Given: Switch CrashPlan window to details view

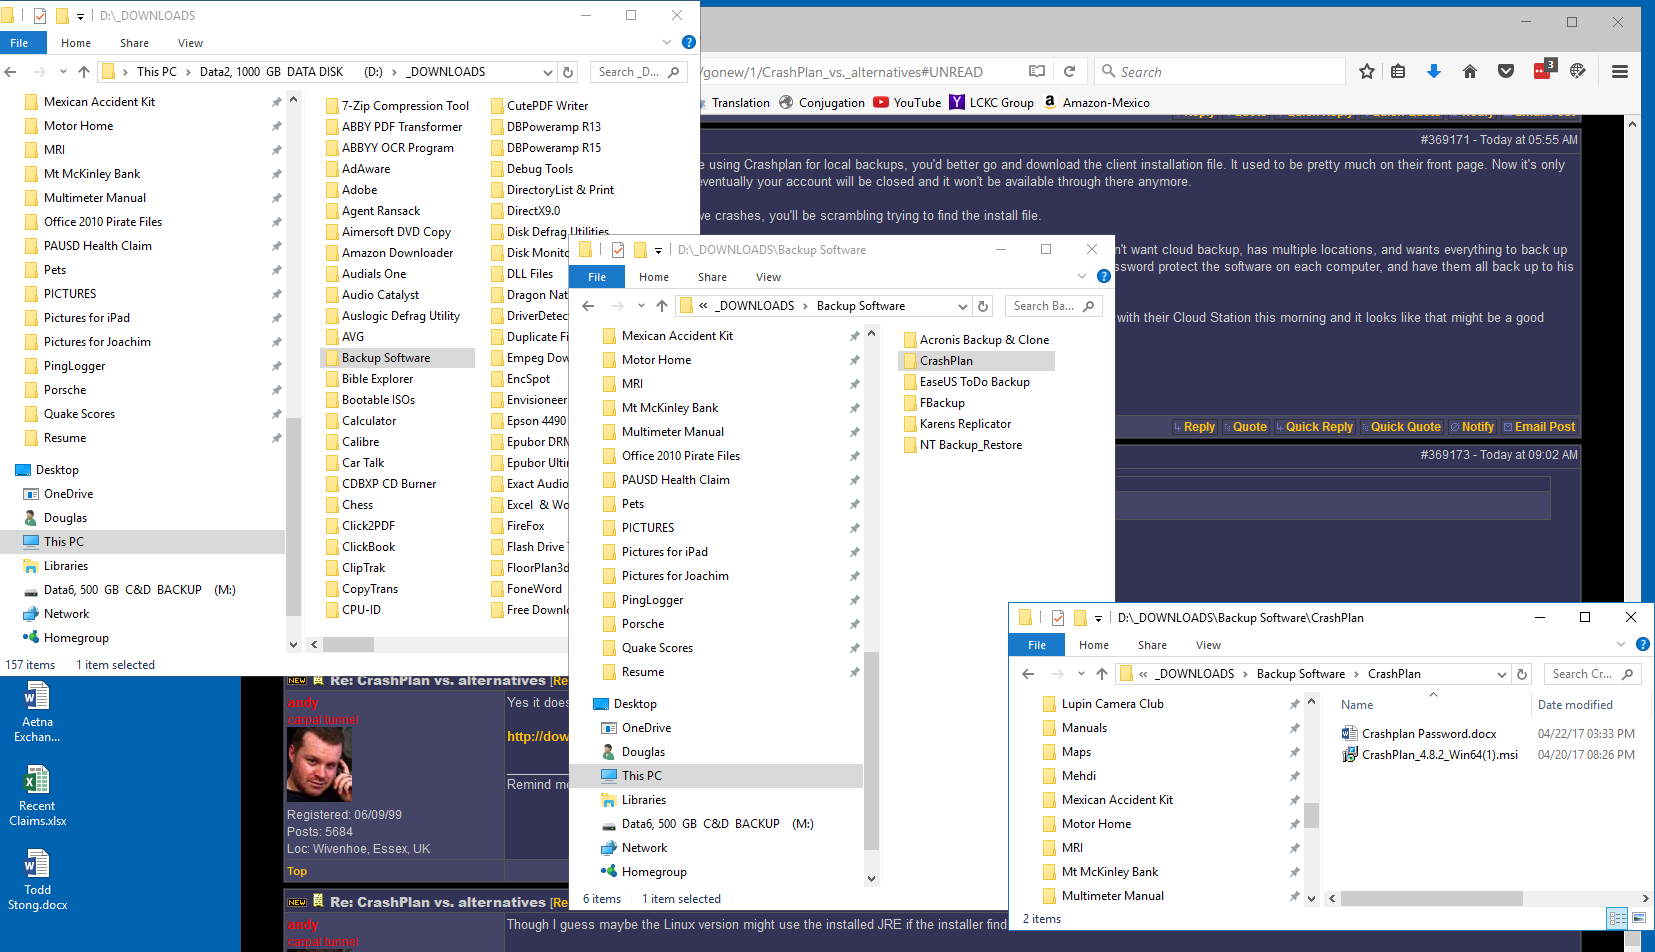Looking at the screenshot, I should [x=1617, y=918].
